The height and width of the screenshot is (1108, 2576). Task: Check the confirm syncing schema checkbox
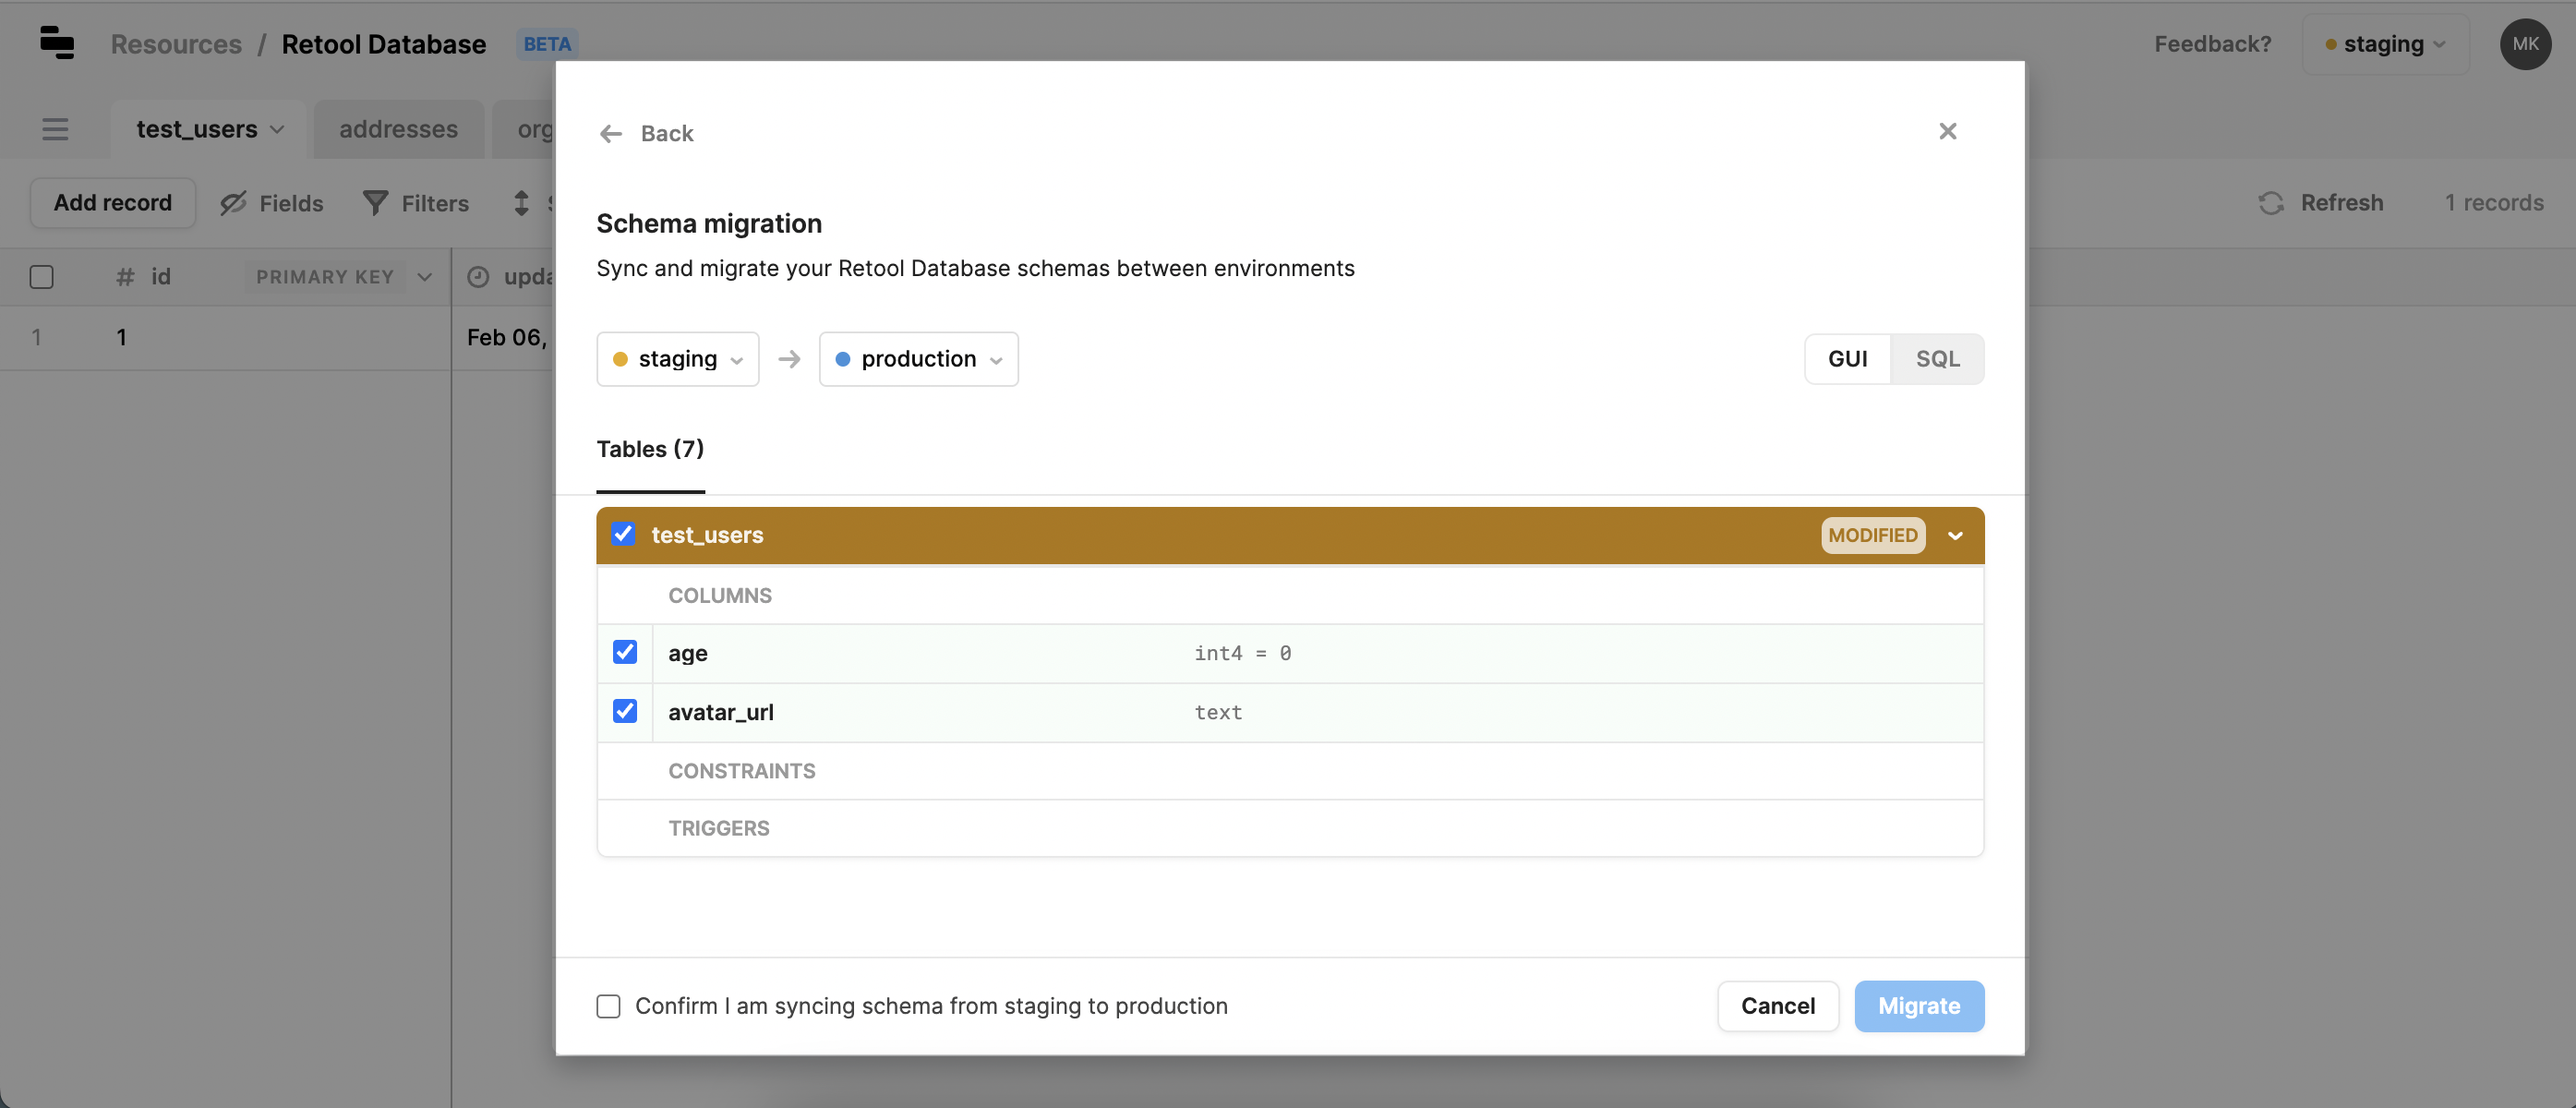[x=608, y=1006]
